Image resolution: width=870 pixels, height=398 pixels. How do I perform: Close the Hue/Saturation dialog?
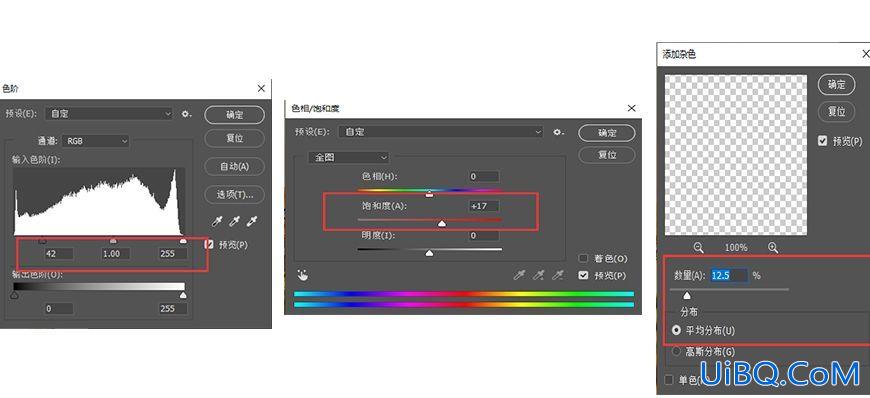click(x=631, y=108)
